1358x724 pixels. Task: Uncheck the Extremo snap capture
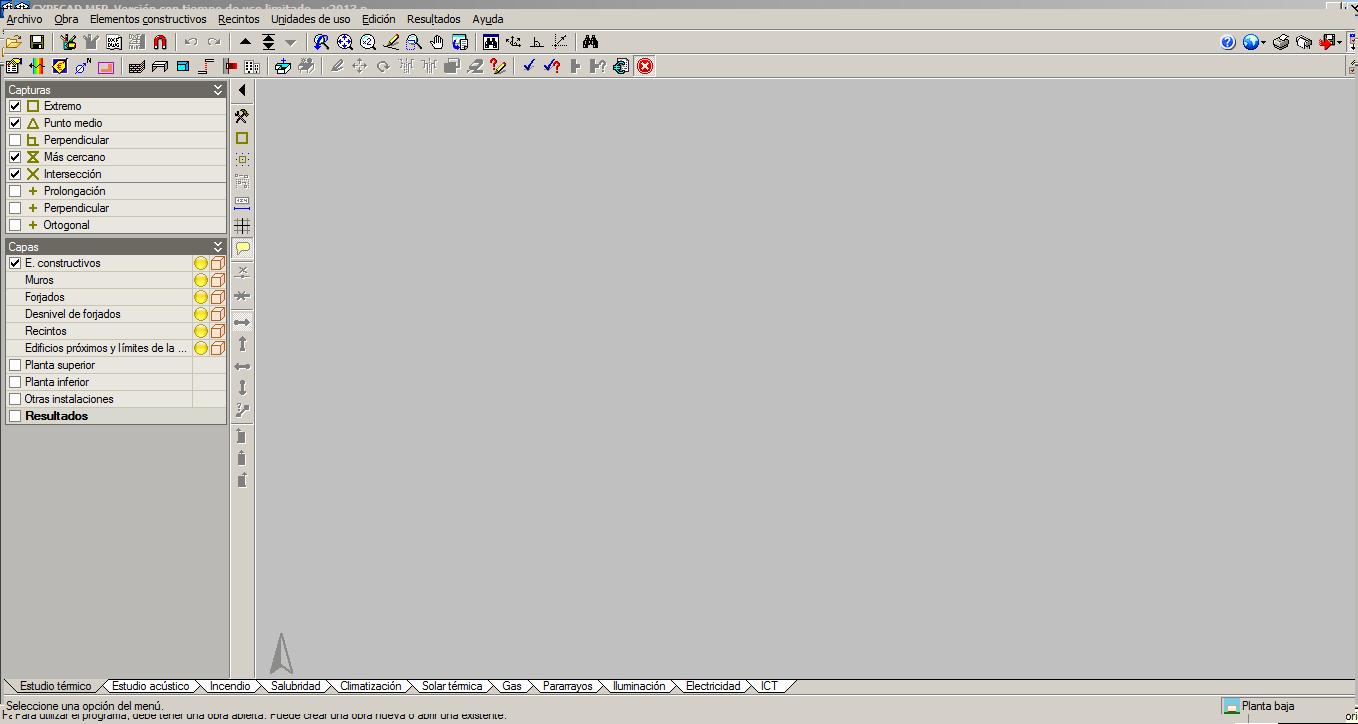[15, 106]
